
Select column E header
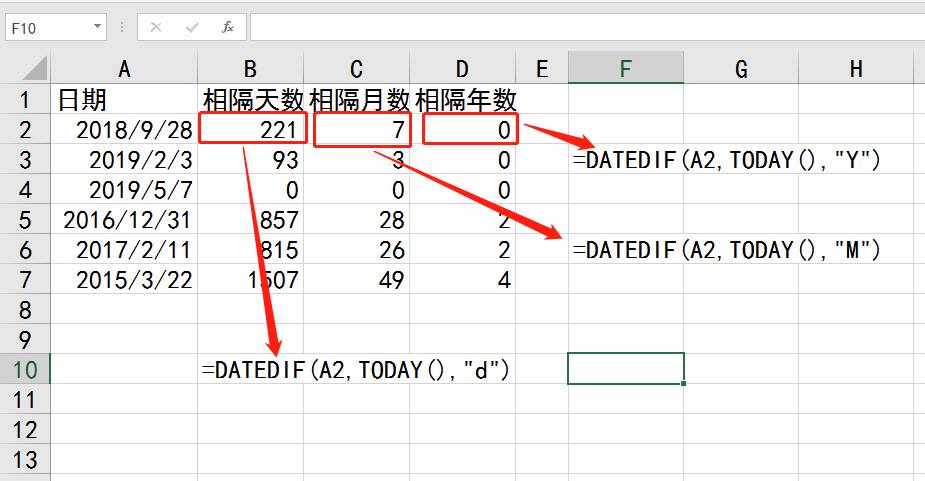pos(542,68)
